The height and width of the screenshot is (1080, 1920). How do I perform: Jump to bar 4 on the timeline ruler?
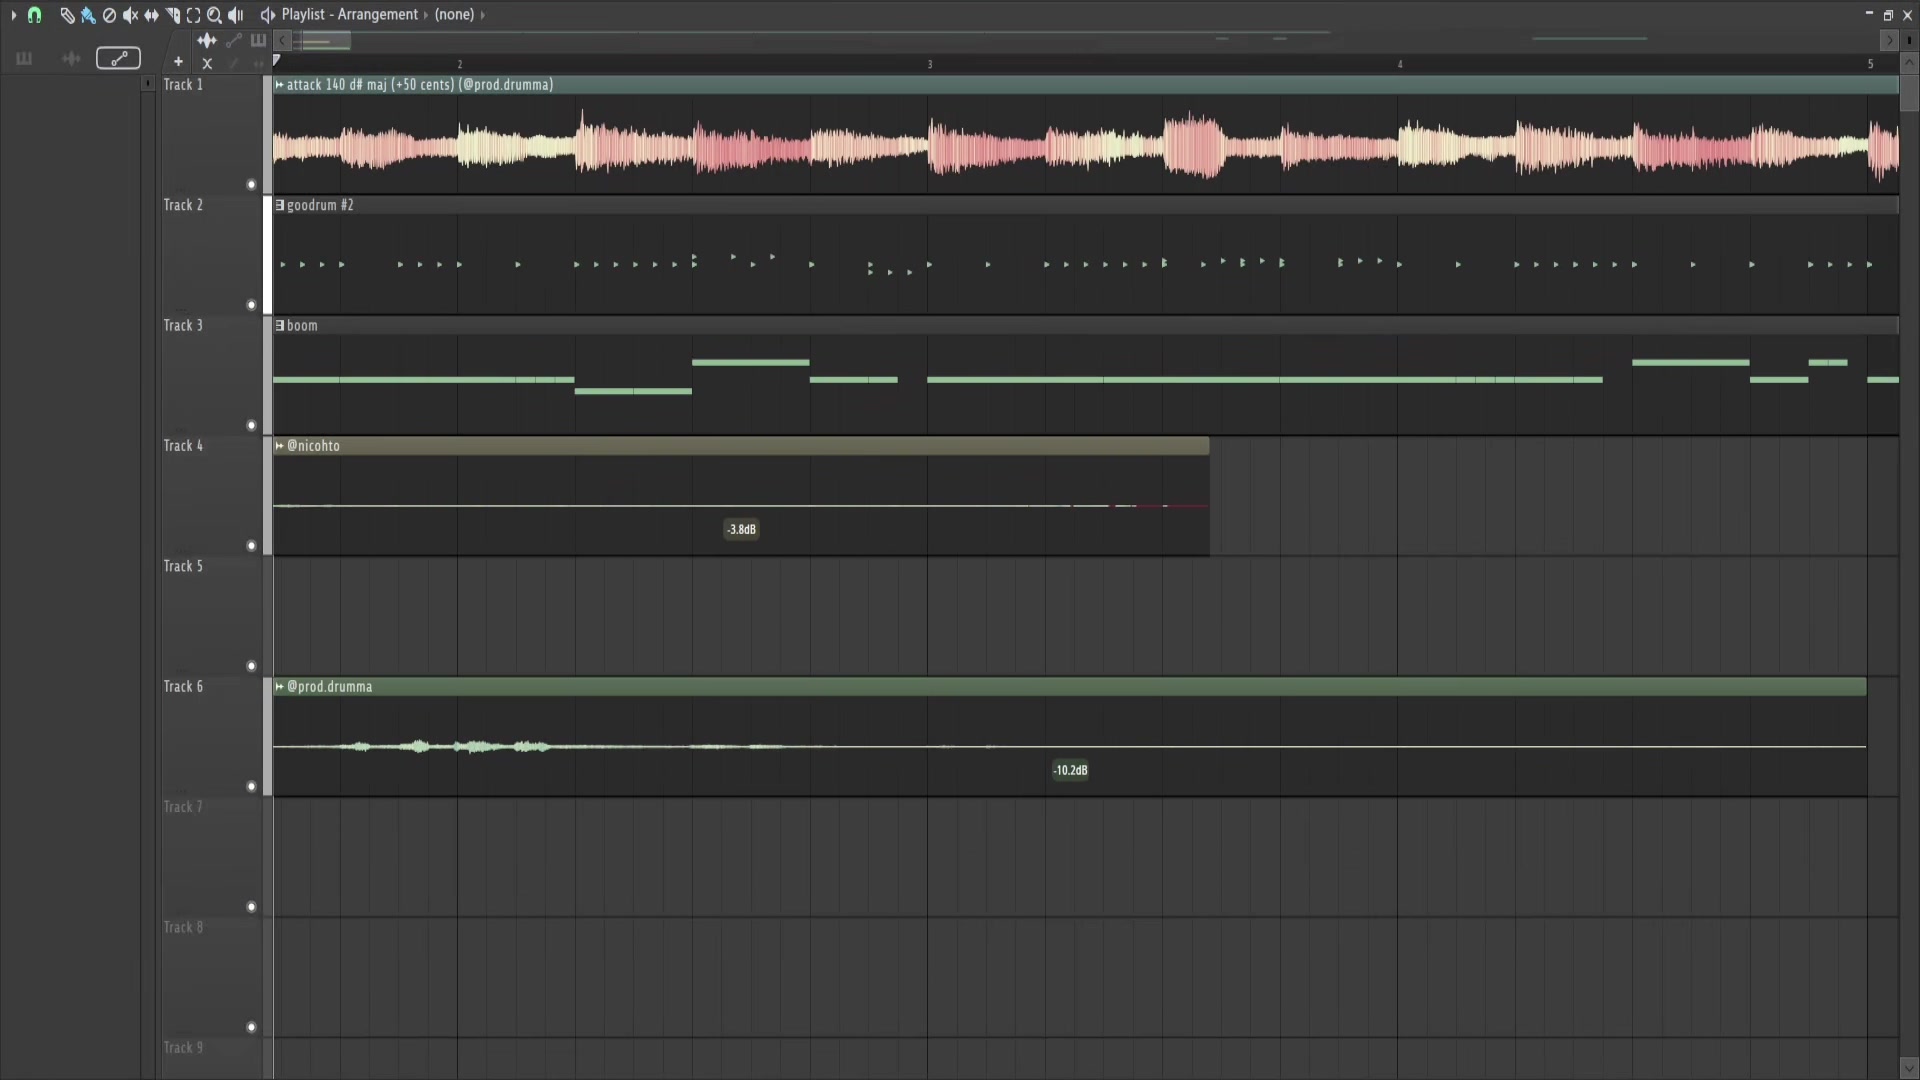tap(1400, 64)
